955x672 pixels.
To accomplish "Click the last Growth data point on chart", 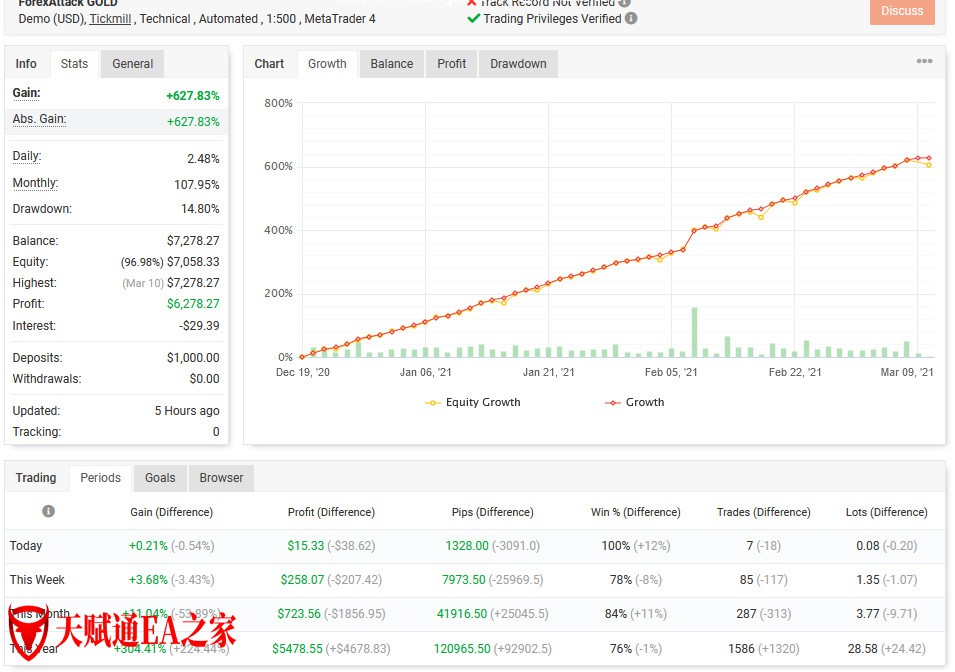I will pos(929,158).
